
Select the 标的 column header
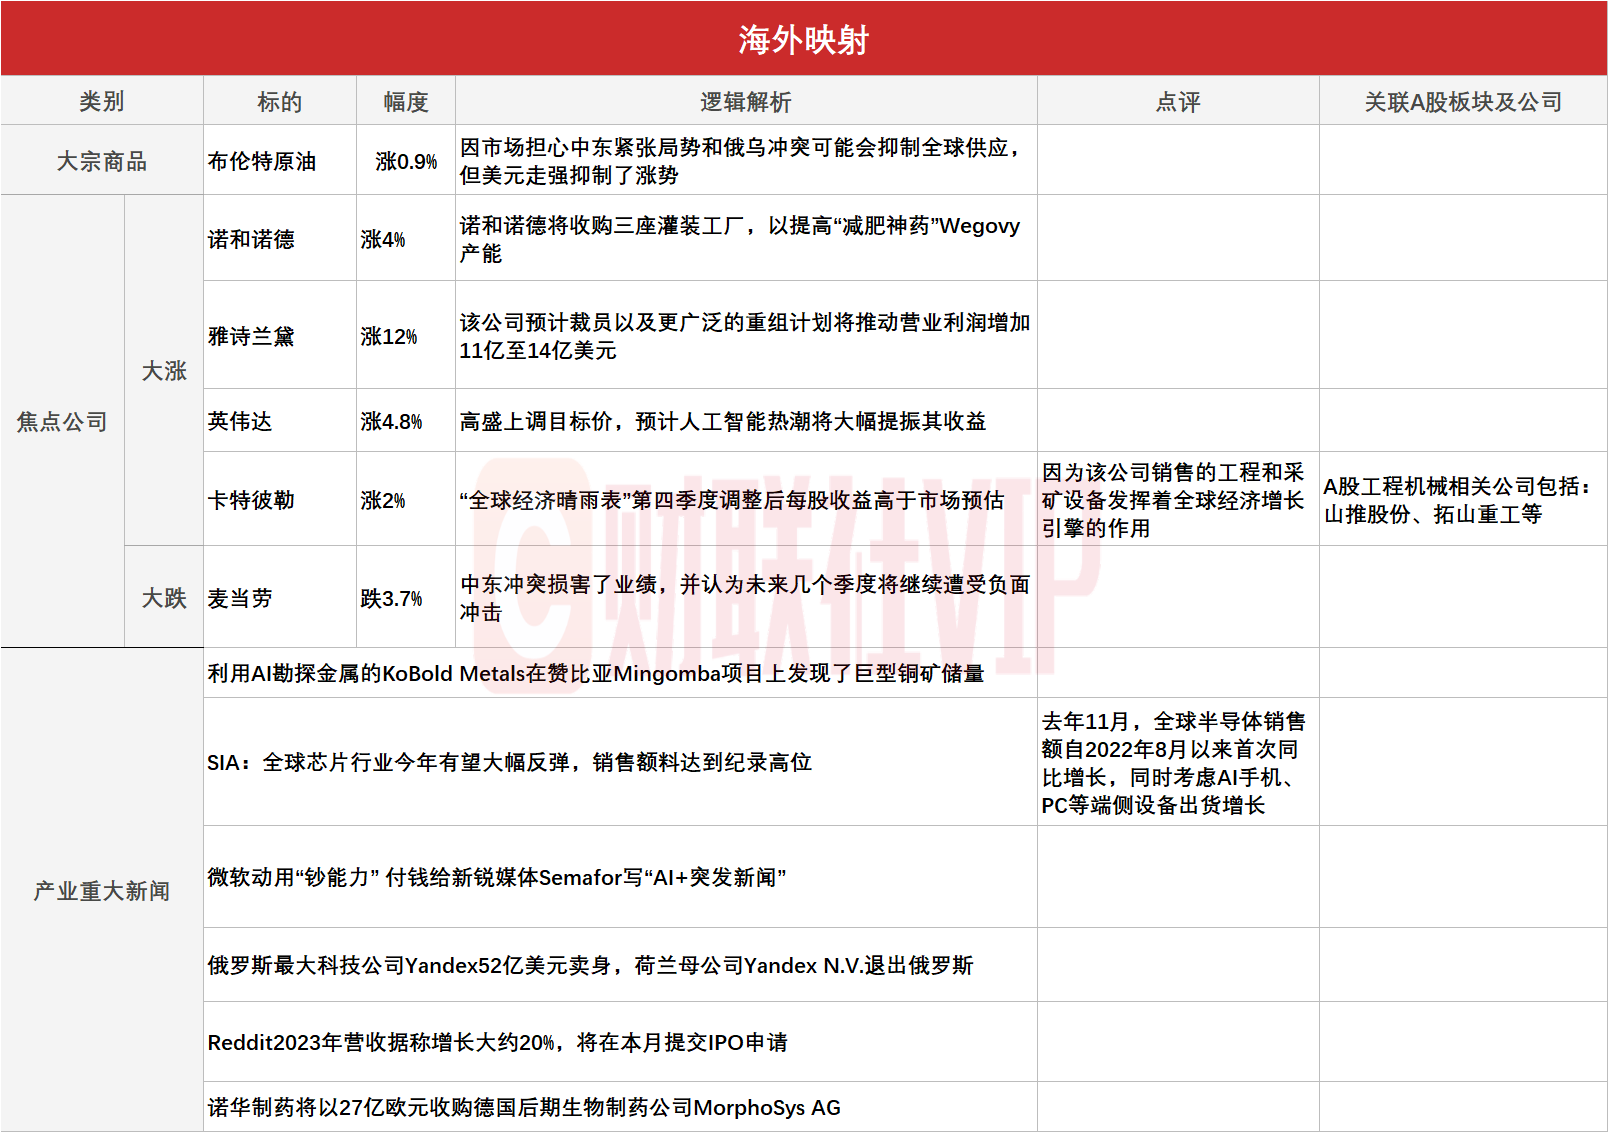(x=279, y=101)
